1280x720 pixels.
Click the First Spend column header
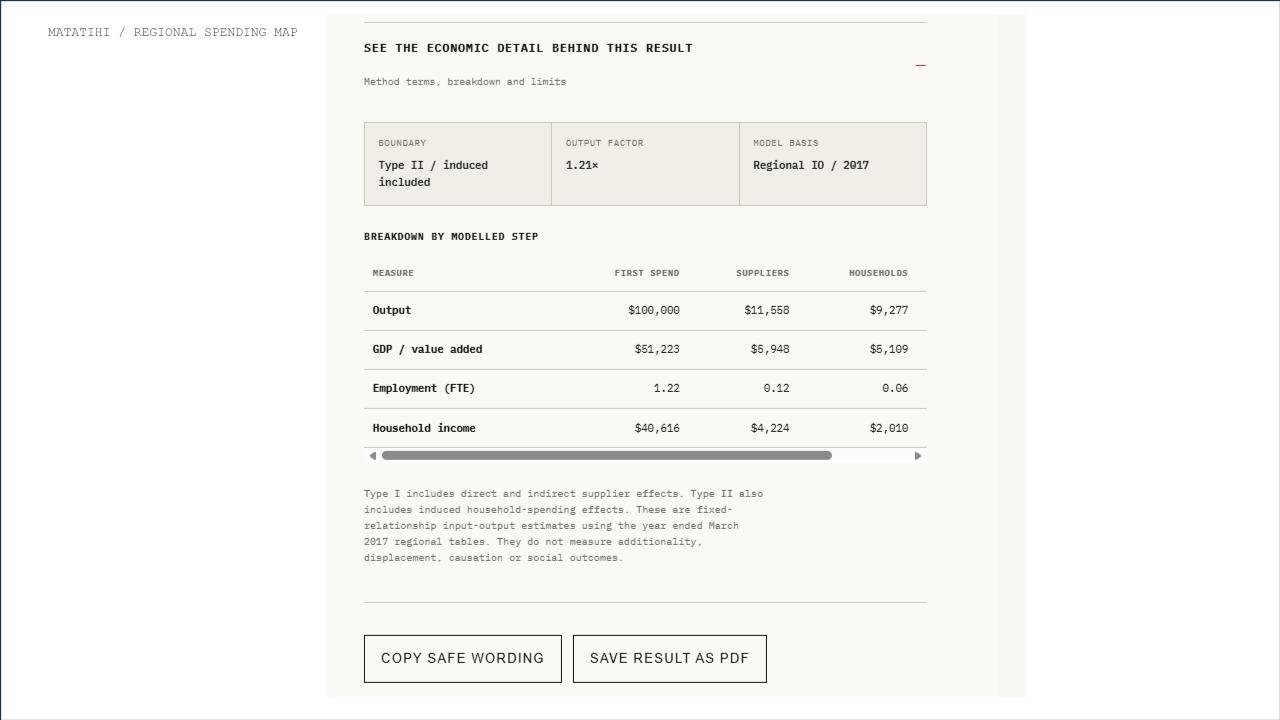(647, 273)
